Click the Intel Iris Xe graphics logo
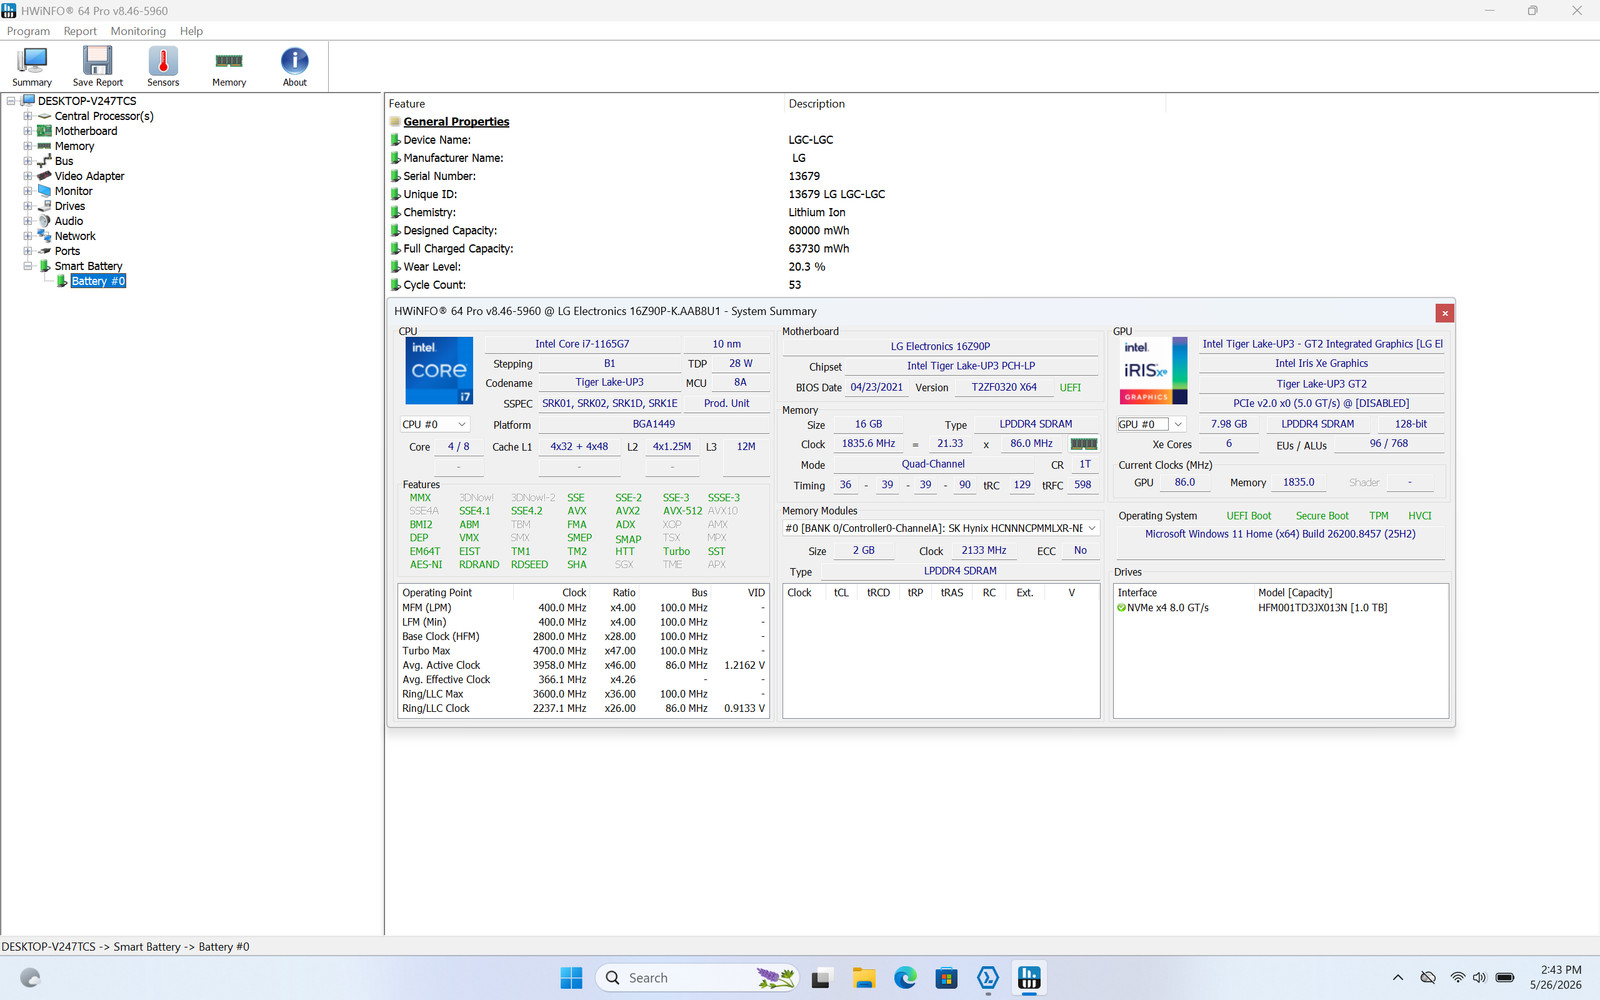This screenshot has height=1000, width=1600. [x=1153, y=370]
